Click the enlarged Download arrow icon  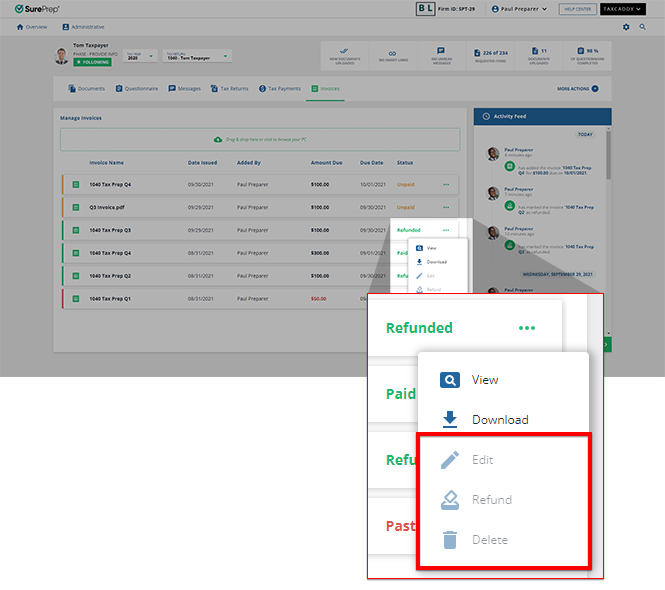[x=450, y=420]
